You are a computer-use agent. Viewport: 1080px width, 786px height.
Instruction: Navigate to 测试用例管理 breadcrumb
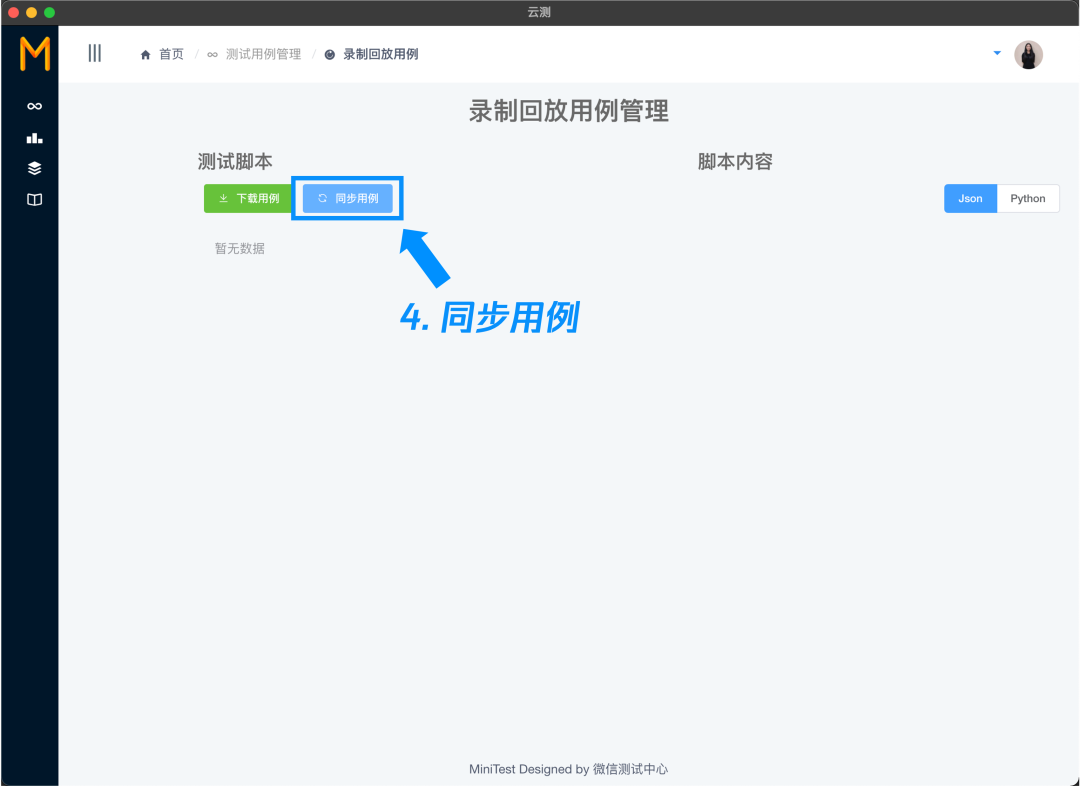pos(263,54)
